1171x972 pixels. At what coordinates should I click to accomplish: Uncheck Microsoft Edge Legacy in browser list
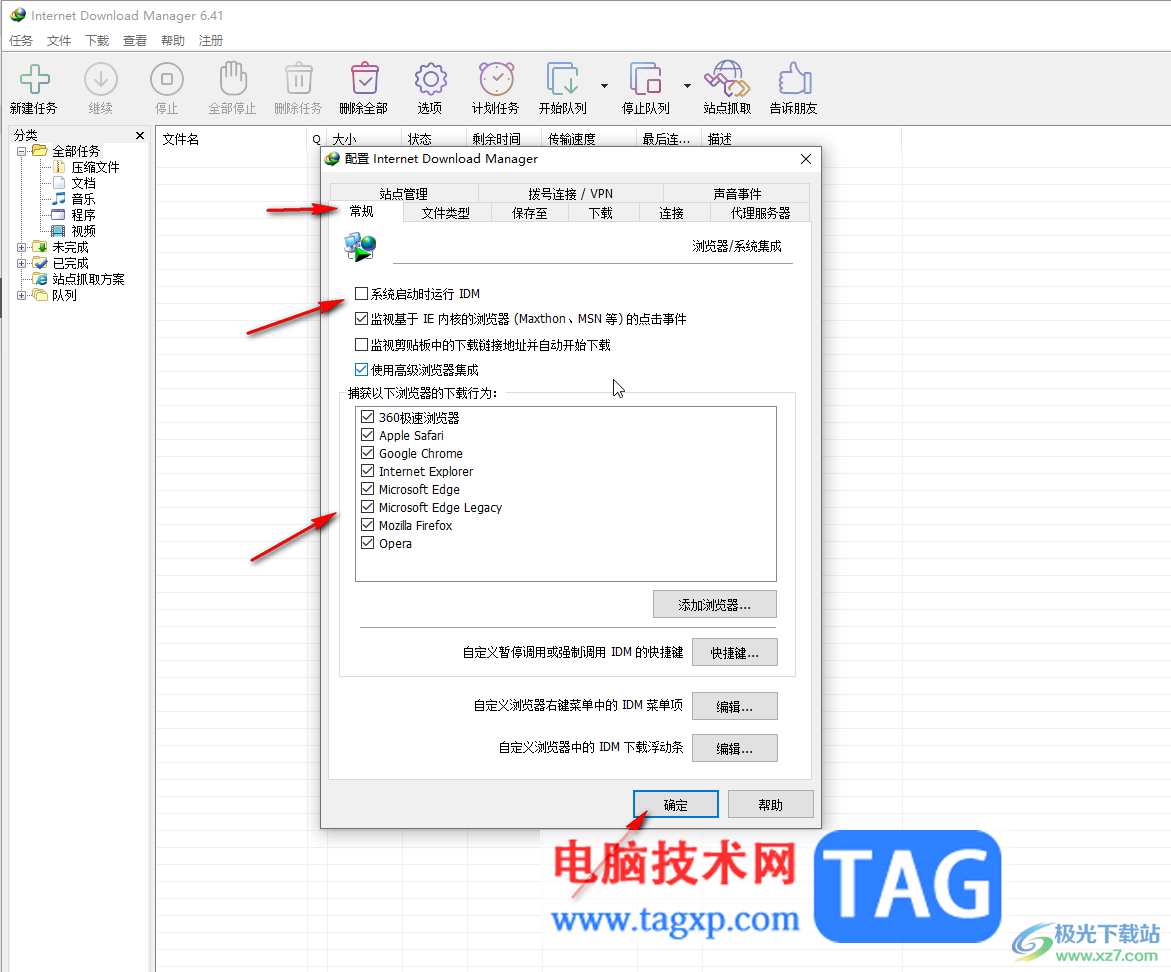click(x=367, y=506)
